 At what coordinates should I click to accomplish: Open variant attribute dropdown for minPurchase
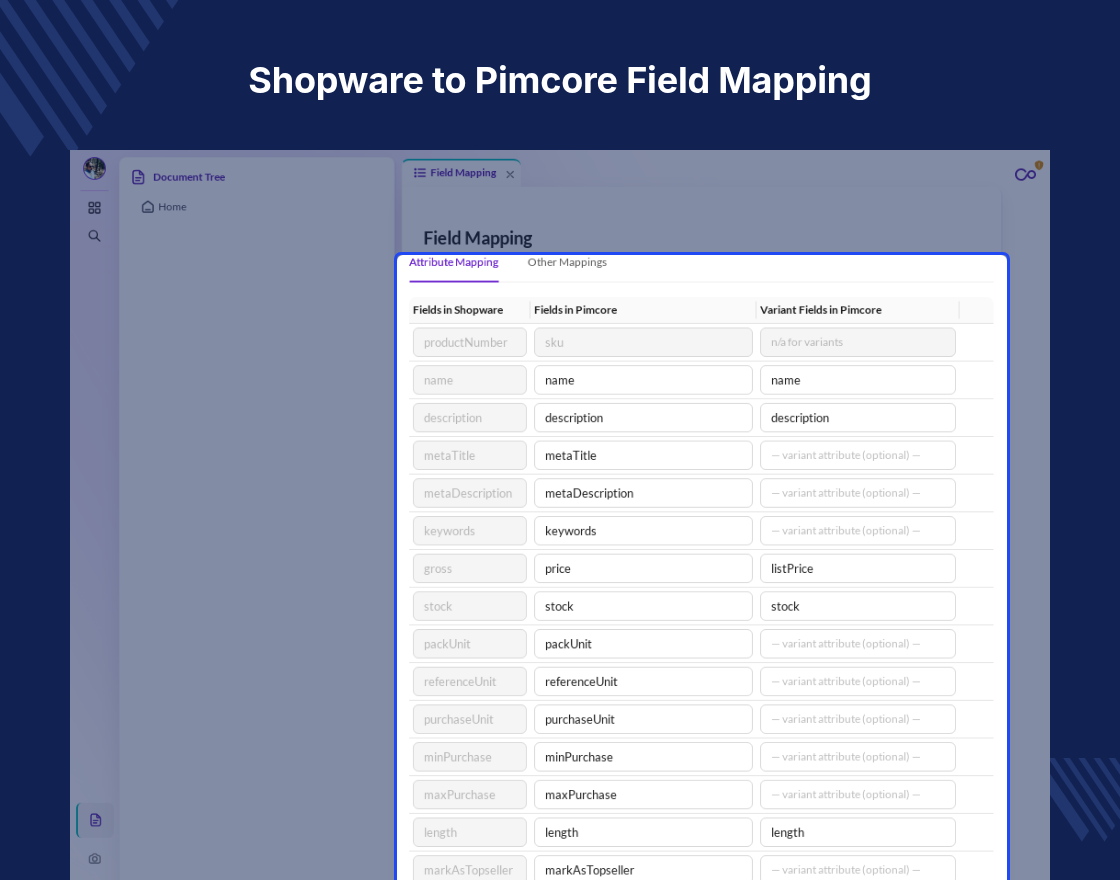(857, 757)
